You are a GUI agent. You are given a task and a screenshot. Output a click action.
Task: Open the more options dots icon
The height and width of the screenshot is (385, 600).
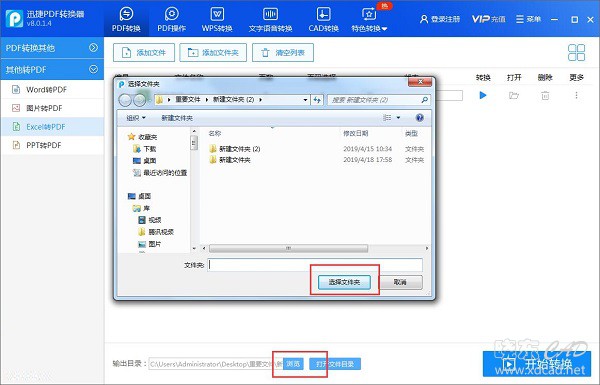tap(576, 95)
